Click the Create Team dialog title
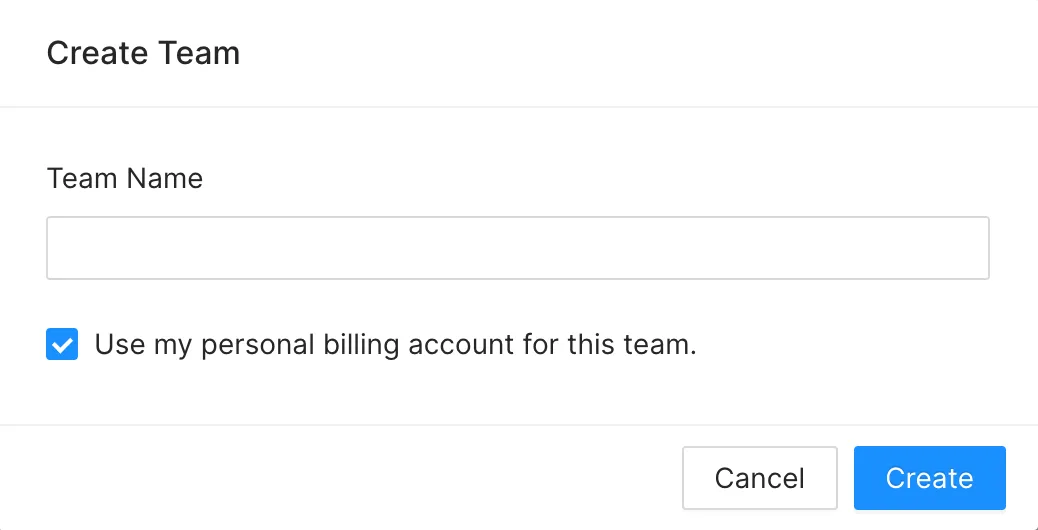1038x530 pixels. pos(143,53)
